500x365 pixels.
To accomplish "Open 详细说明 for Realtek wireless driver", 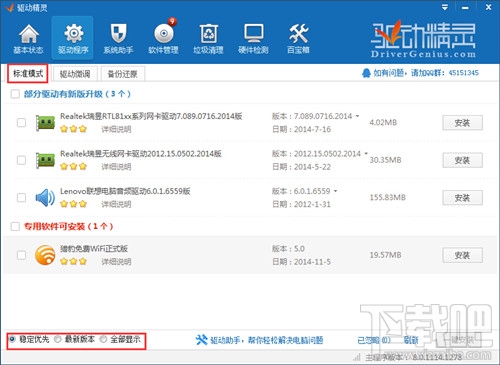I will (116, 166).
